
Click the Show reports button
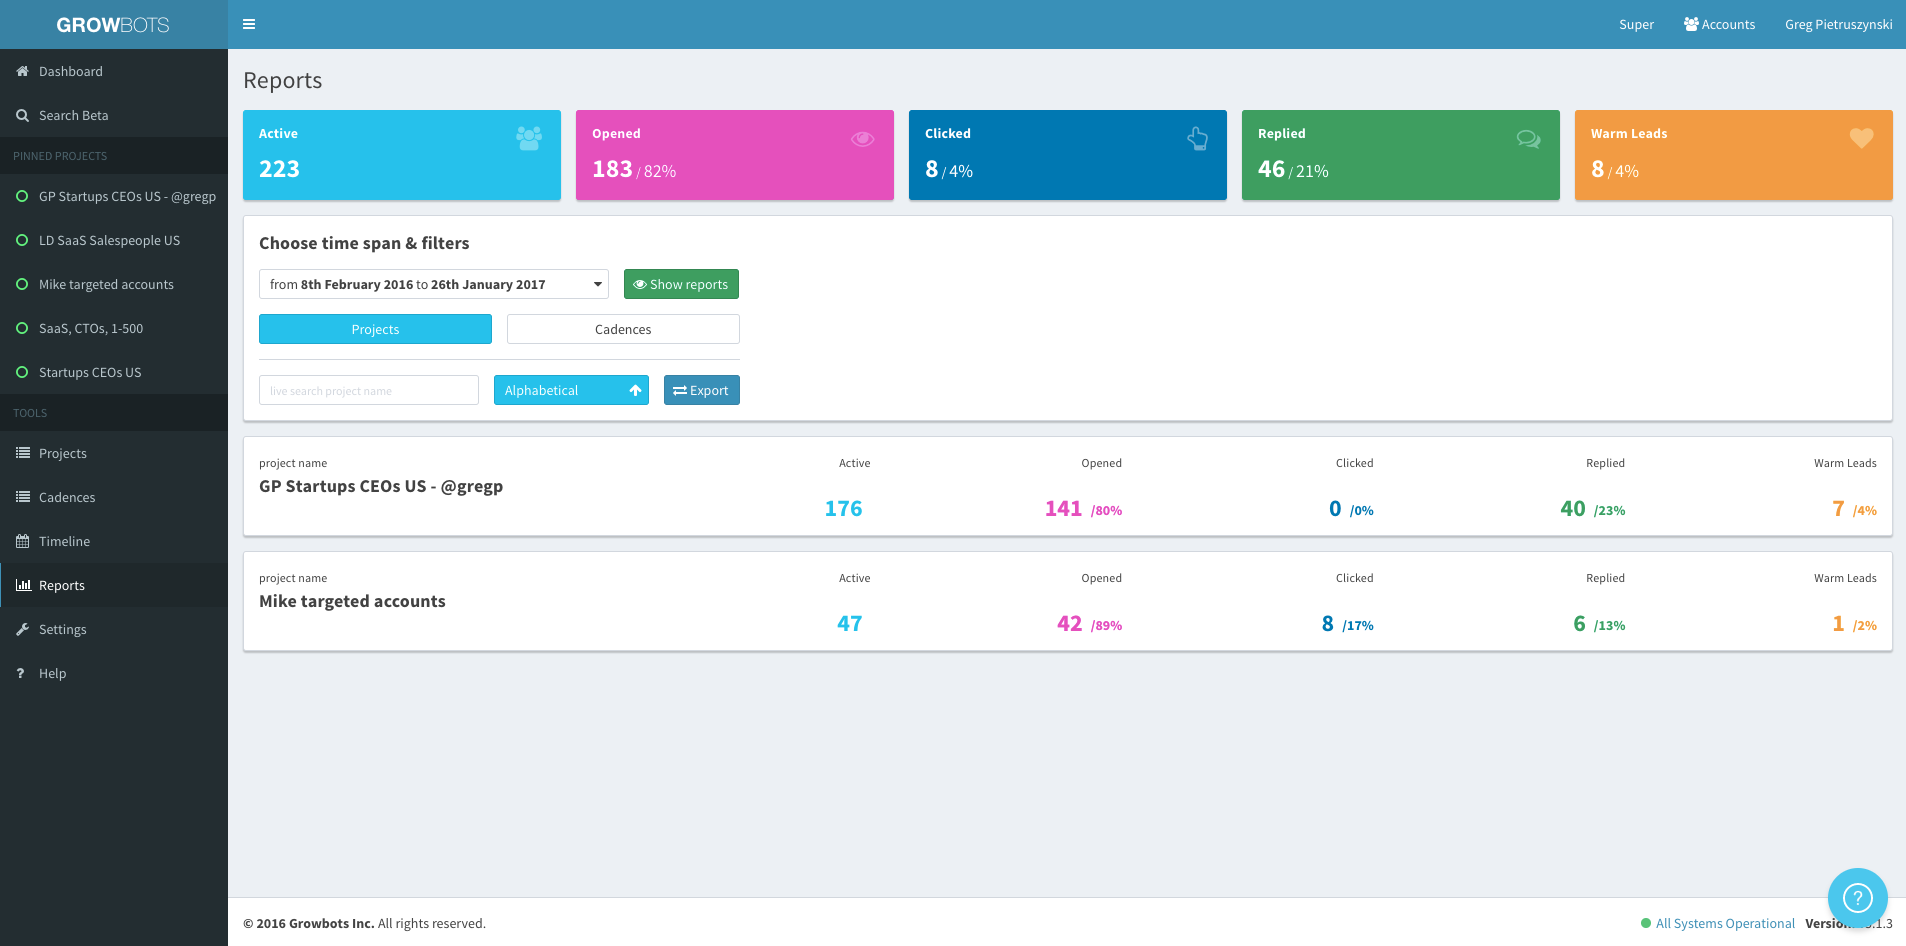click(681, 284)
